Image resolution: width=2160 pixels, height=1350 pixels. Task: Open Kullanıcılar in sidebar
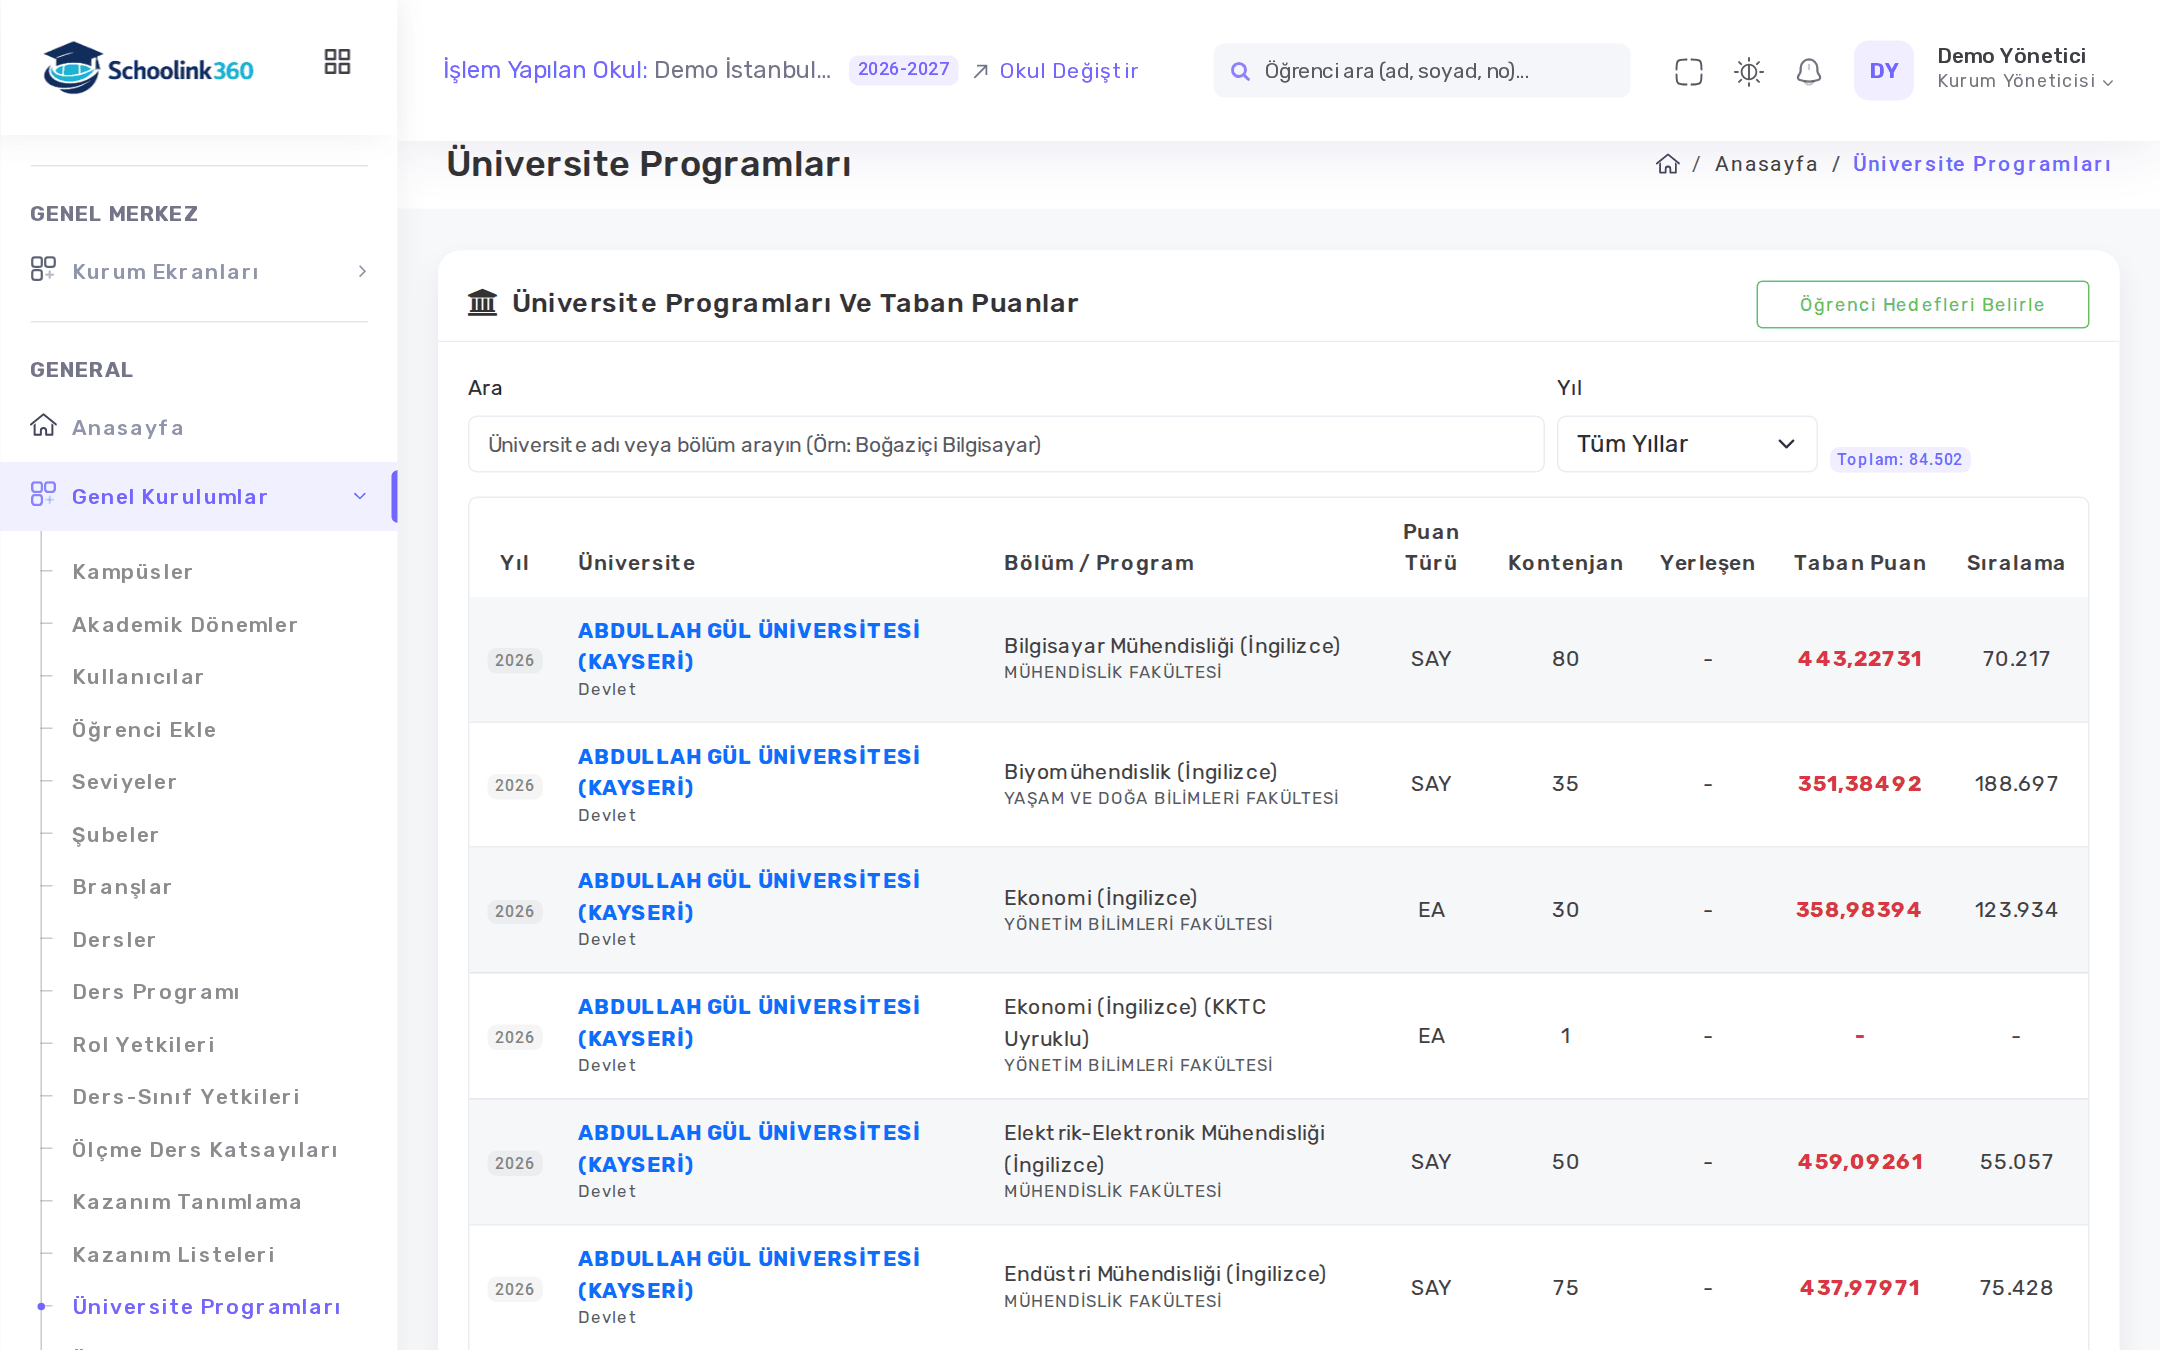(x=138, y=676)
